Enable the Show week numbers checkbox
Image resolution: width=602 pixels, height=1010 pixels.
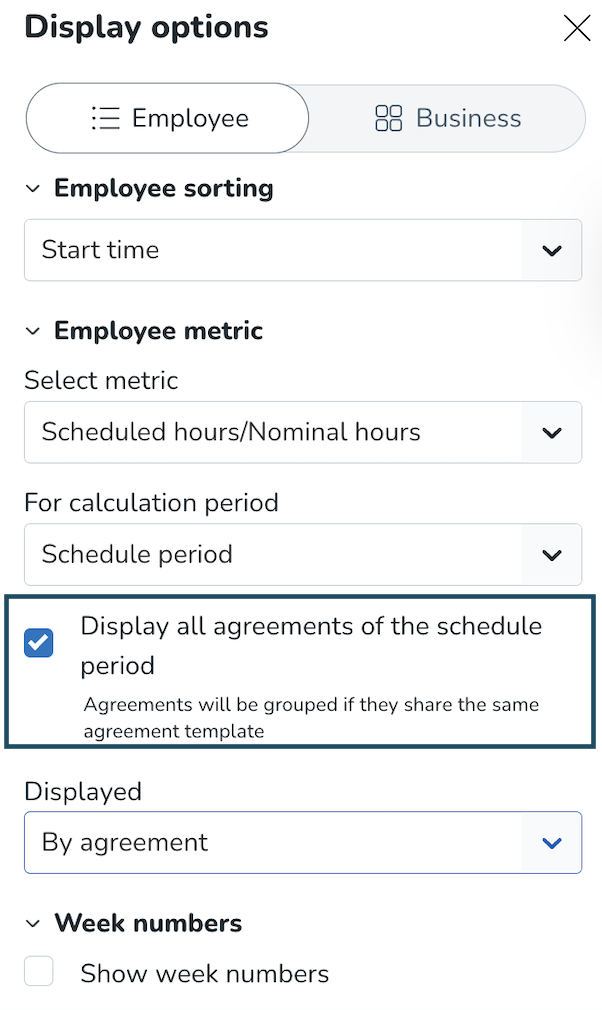coord(39,972)
